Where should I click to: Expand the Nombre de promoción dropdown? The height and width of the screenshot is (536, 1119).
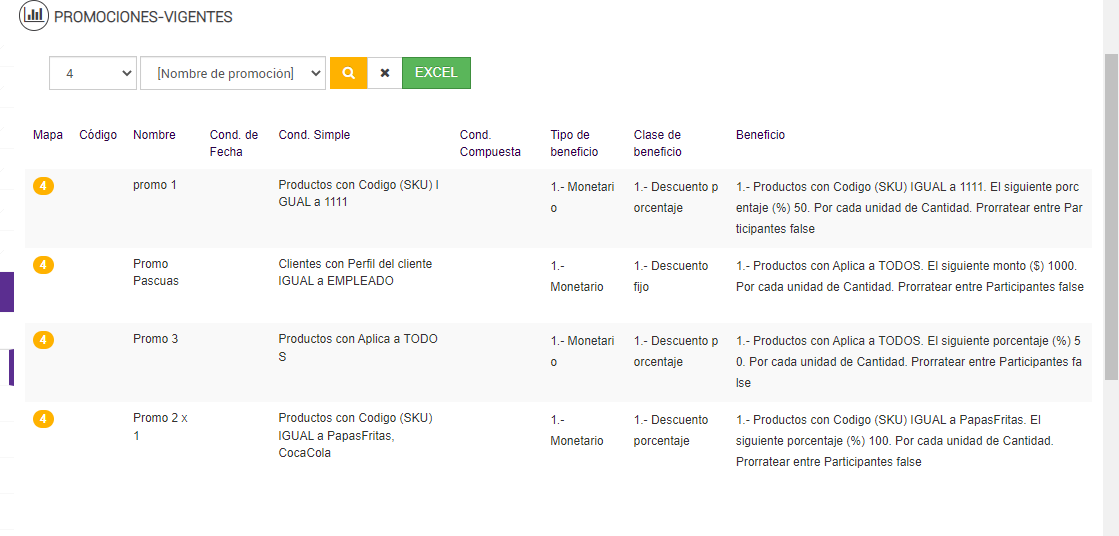(233, 73)
